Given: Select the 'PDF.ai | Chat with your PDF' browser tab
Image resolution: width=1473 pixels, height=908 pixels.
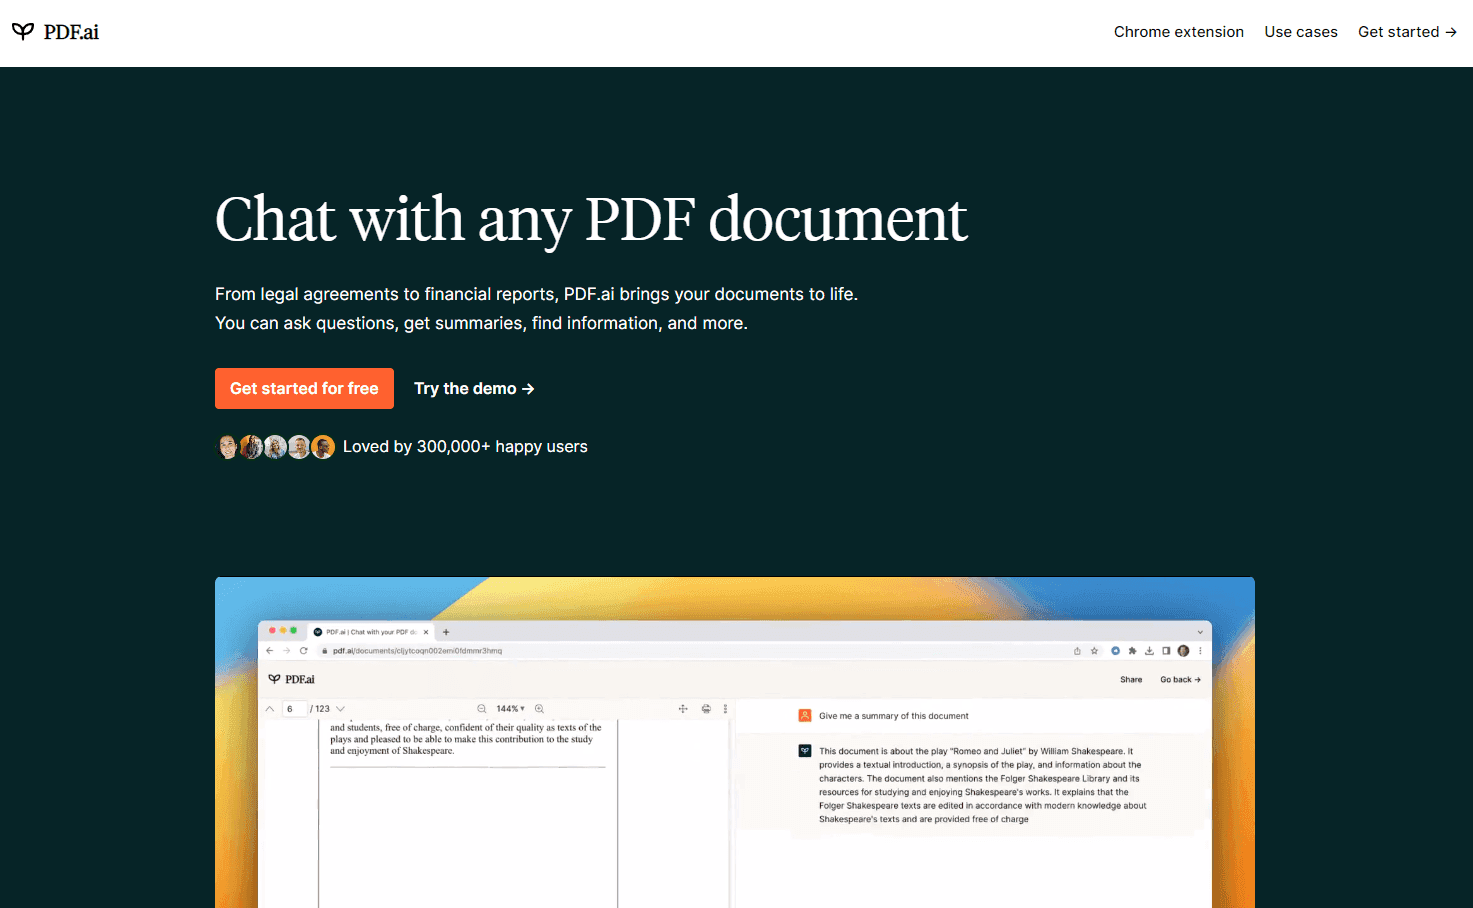Looking at the screenshot, I should tap(369, 632).
